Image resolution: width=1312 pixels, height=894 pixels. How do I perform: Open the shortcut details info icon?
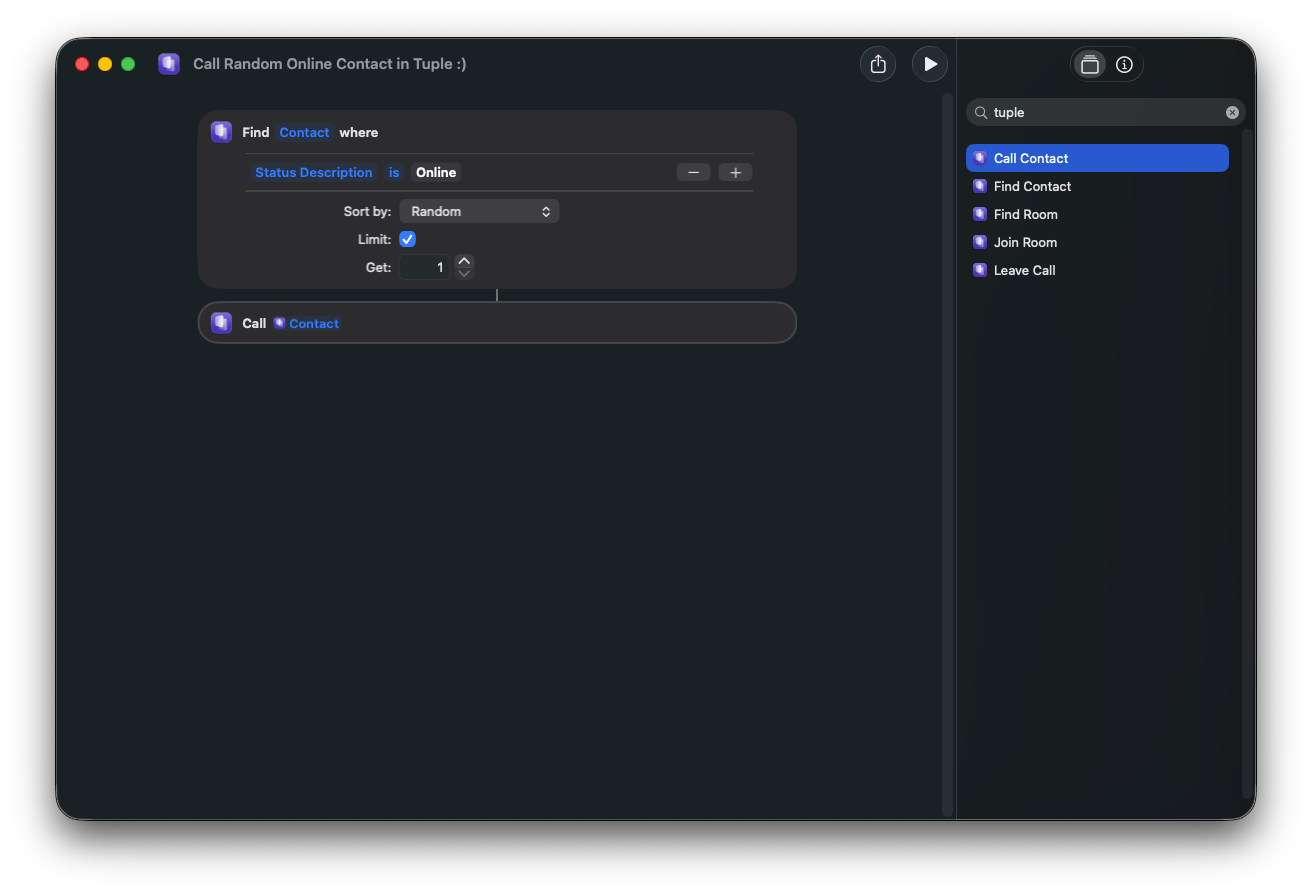[x=1124, y=64]
